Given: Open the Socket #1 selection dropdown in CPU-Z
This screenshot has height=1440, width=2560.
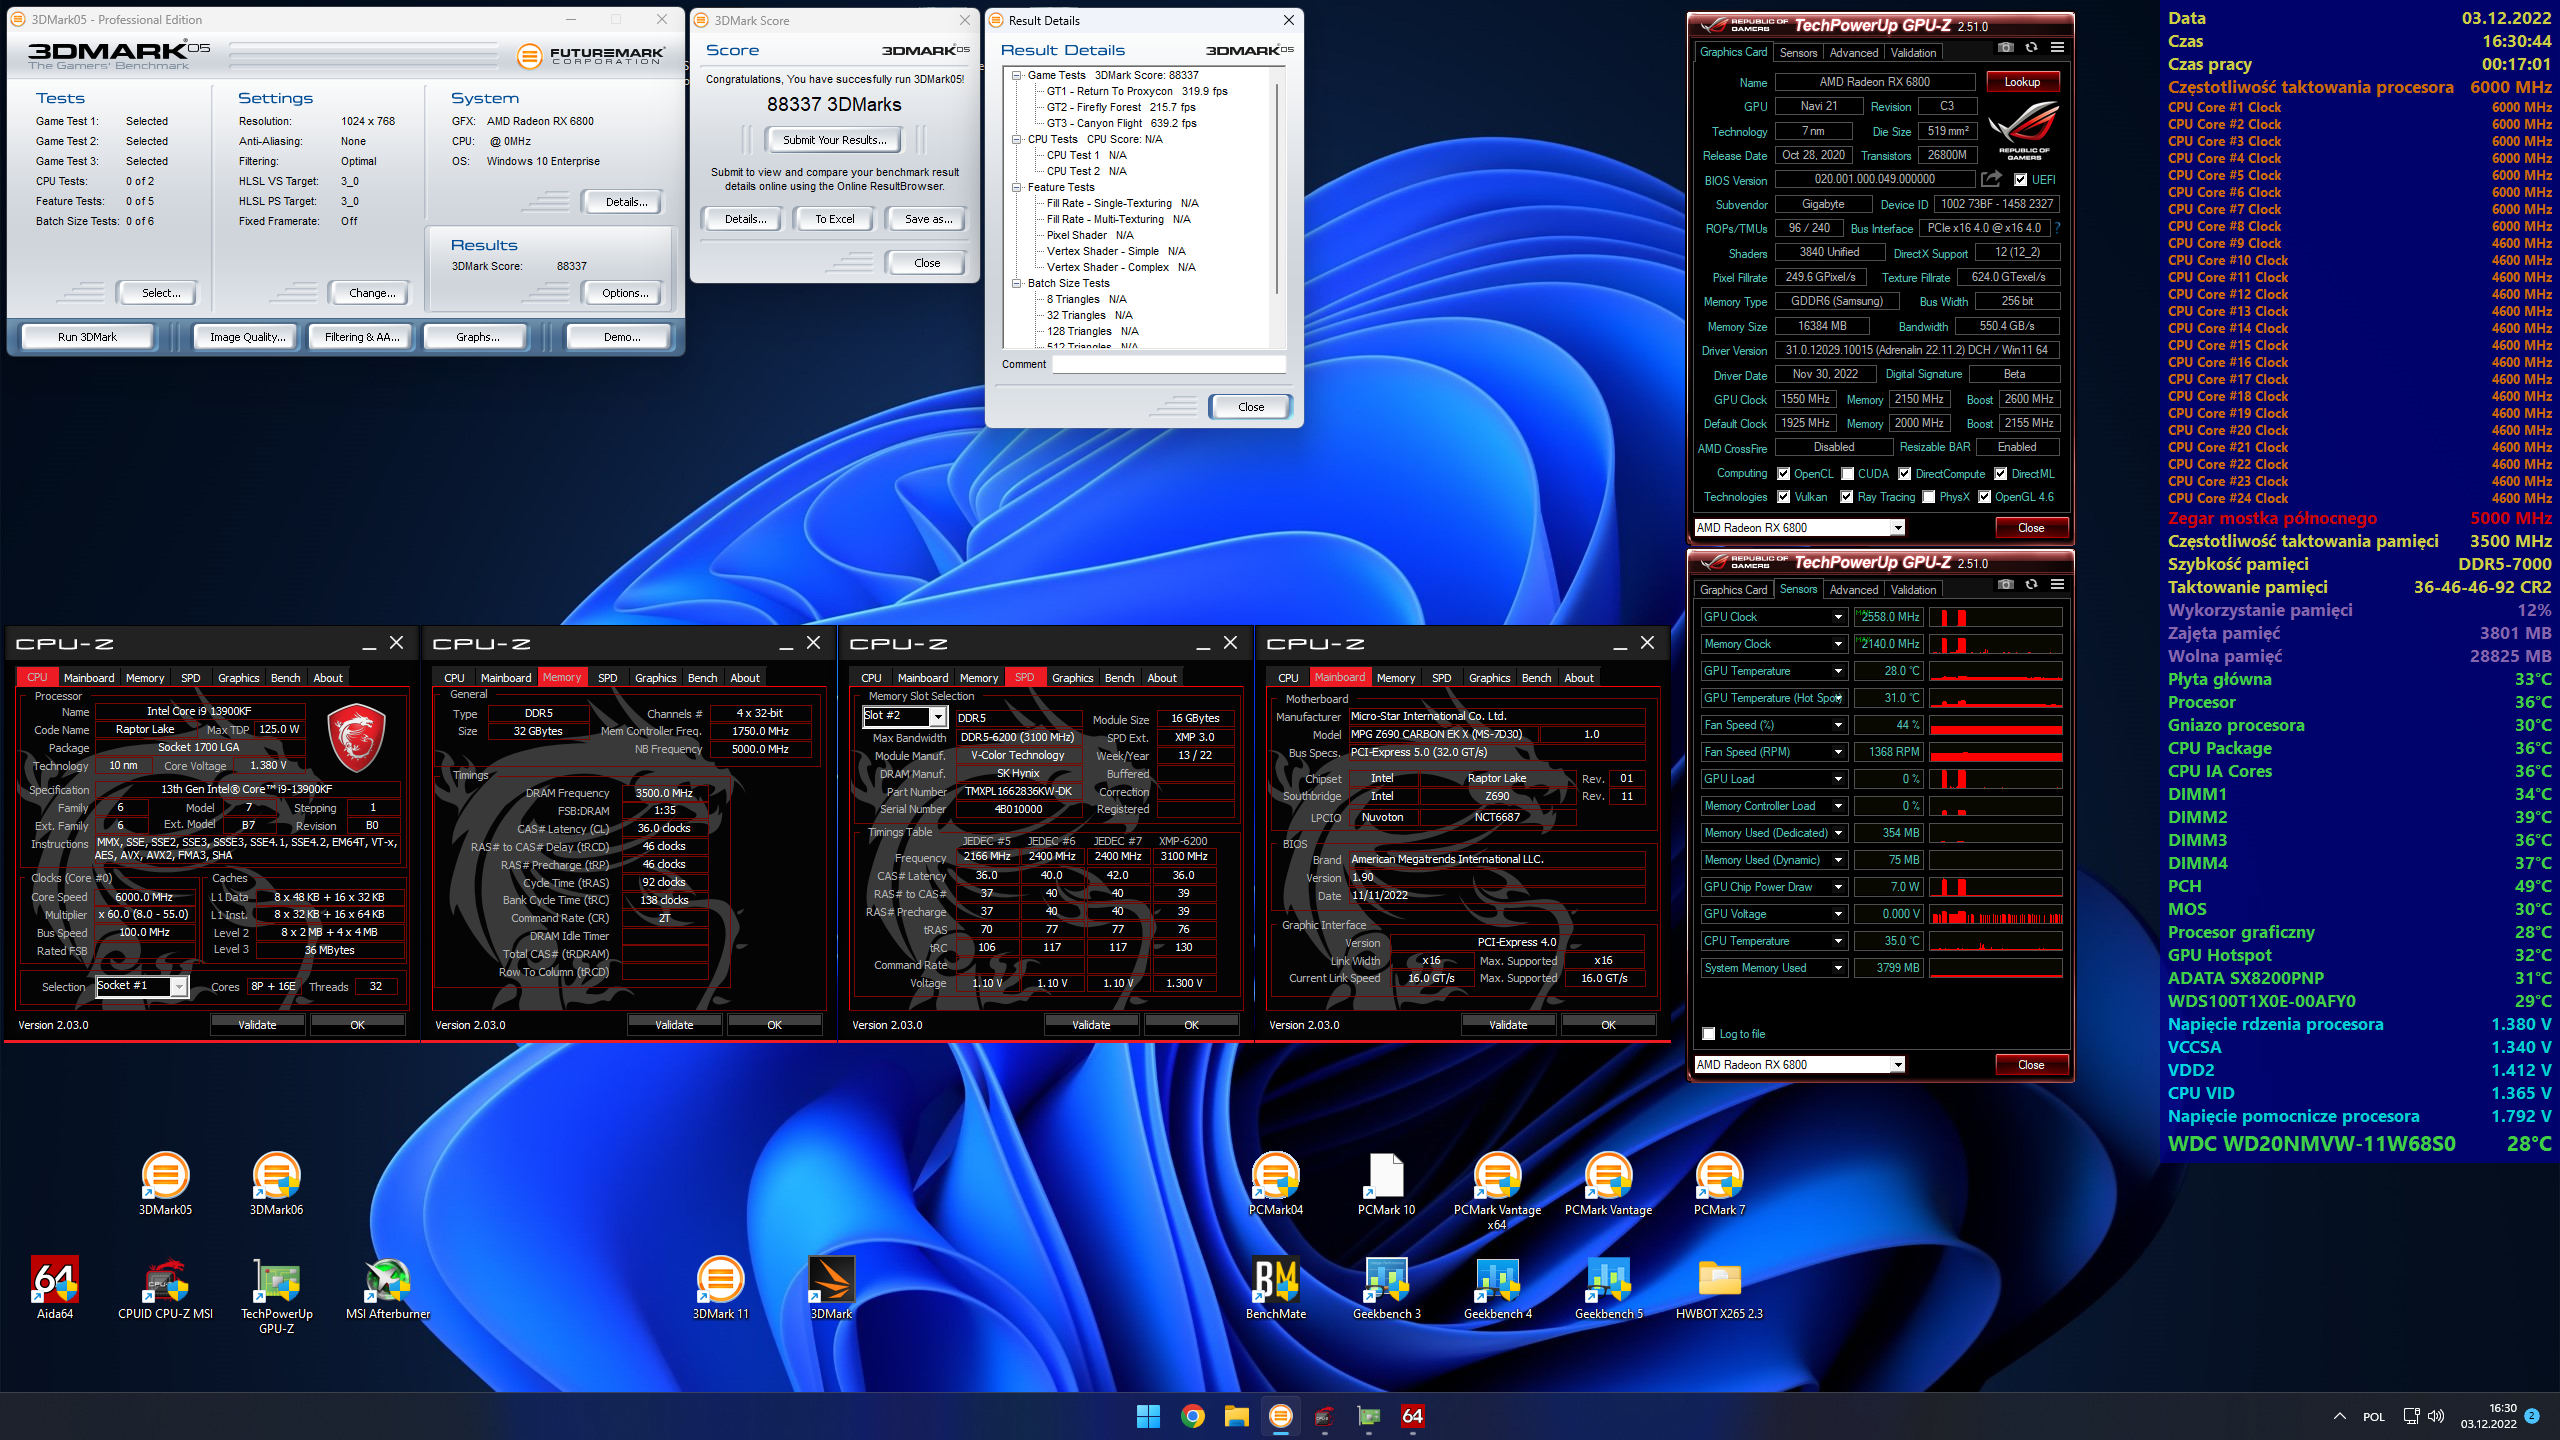Looking at the screenshot, I should coord(178,987).
